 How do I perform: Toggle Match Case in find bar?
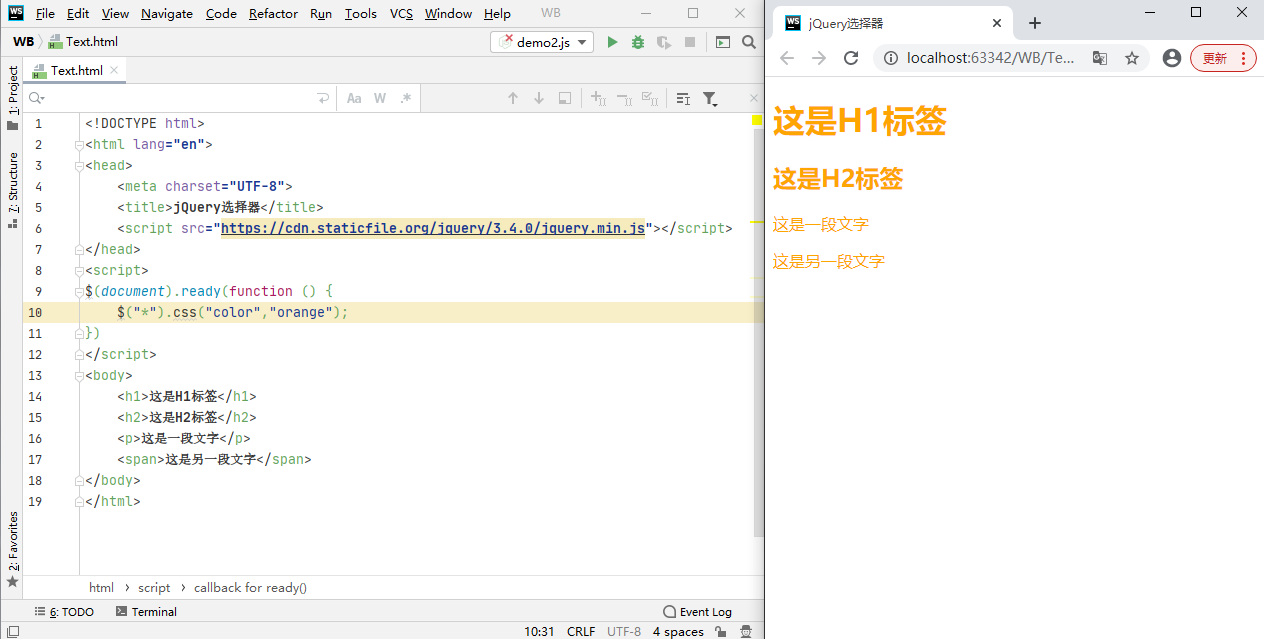pos(354,98)
